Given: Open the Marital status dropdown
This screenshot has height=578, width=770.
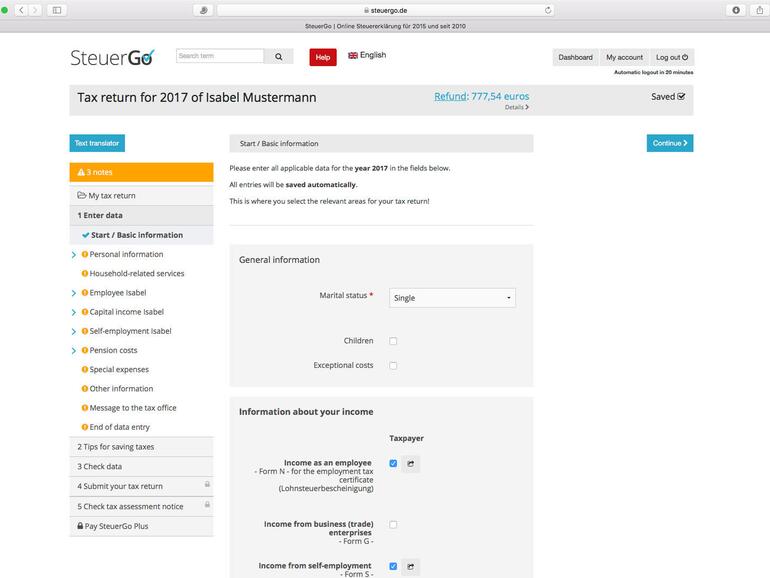Looking at the screenshot, I should (452, 298).
